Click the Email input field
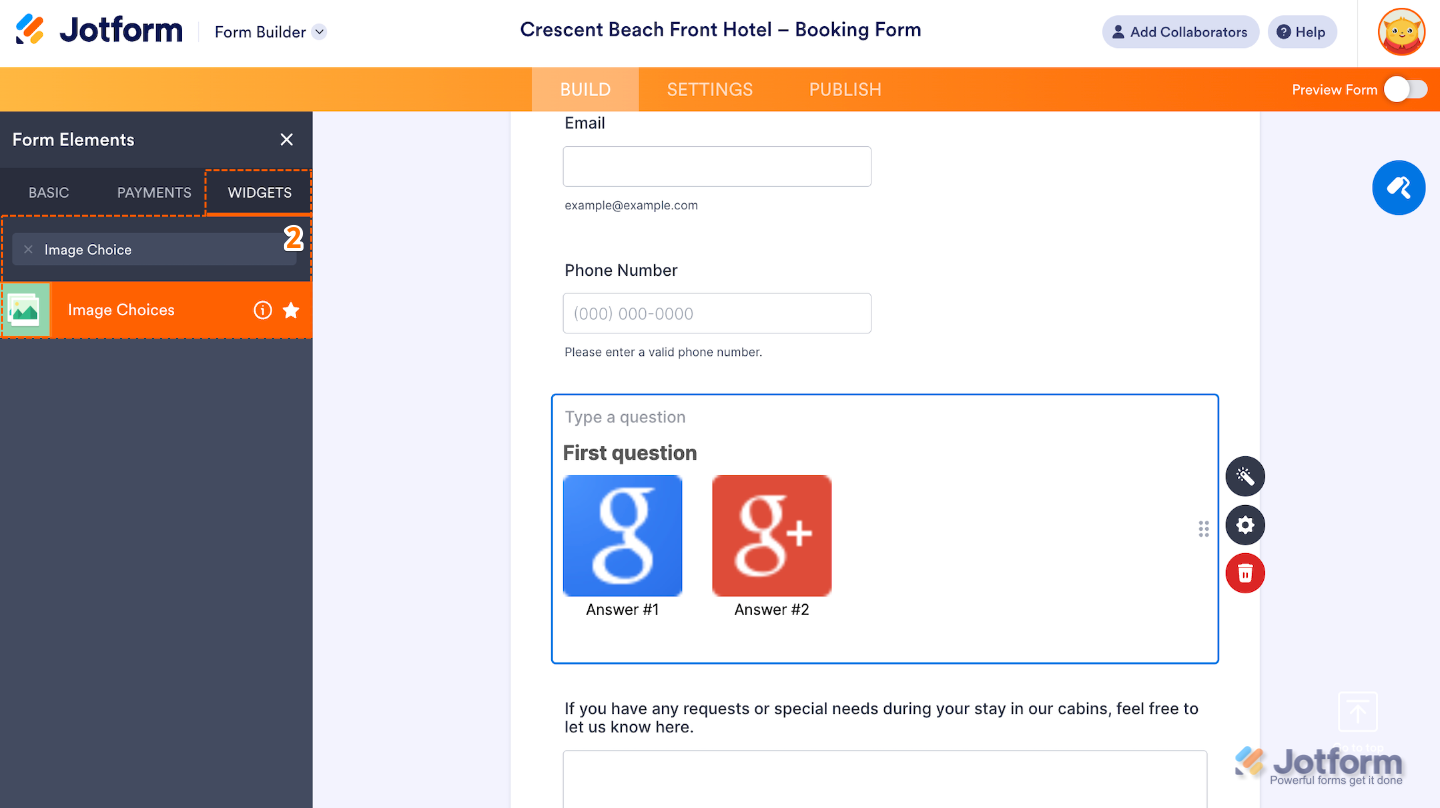 [x=717, y=166]
